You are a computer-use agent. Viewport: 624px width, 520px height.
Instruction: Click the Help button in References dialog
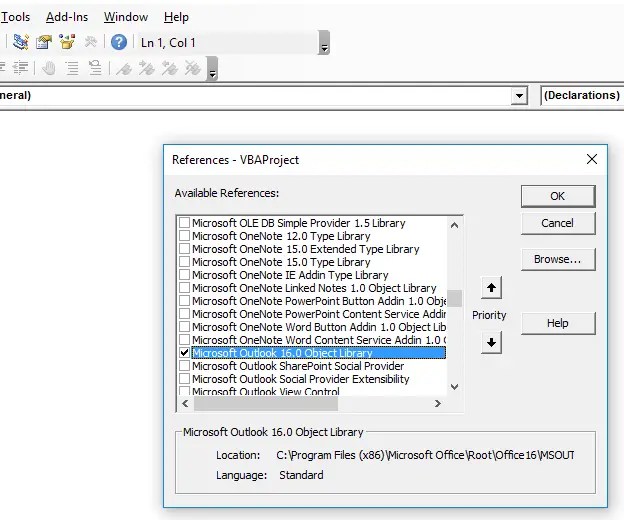point(558,323)
